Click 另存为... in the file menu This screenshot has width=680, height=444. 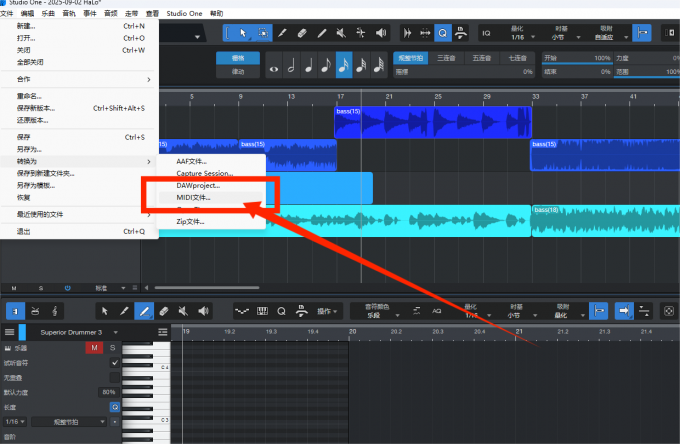[29, 149]
